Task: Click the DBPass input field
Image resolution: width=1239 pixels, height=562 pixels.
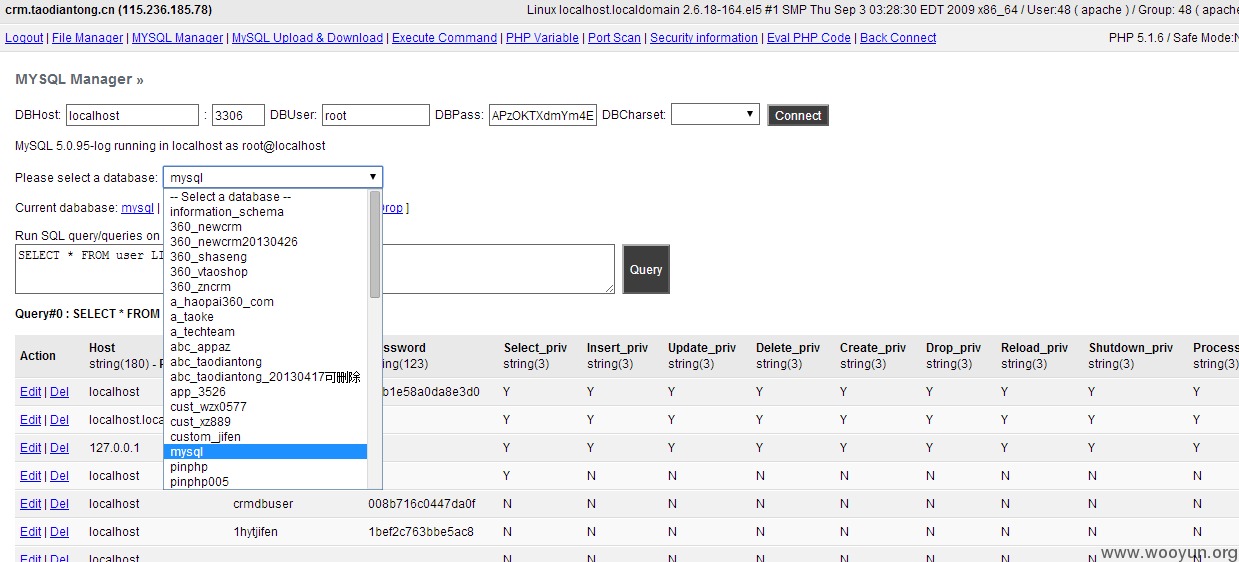Action: 543,115
